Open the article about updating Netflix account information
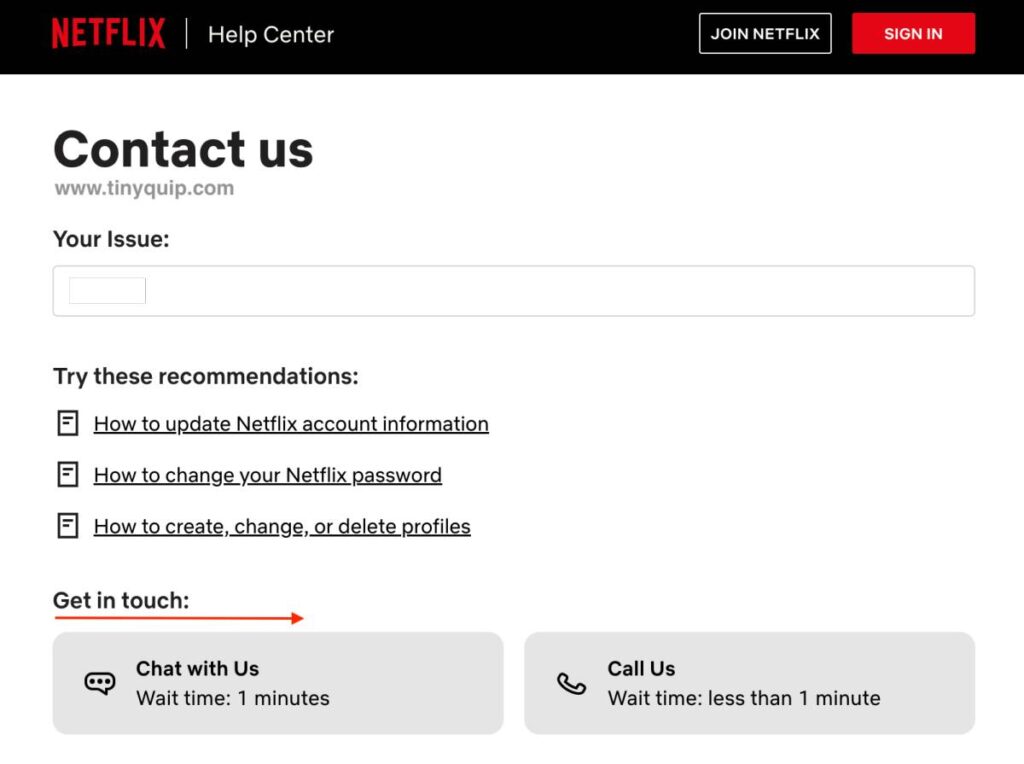This screenshot has height=764, width=1024. (x=290, y=423)
